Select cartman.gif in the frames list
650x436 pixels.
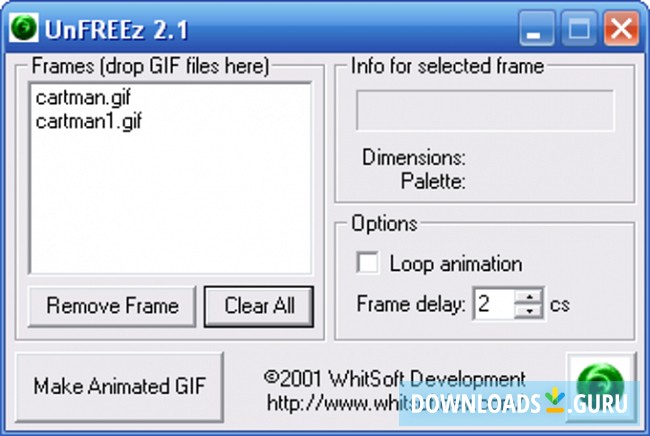pos(83,98)
